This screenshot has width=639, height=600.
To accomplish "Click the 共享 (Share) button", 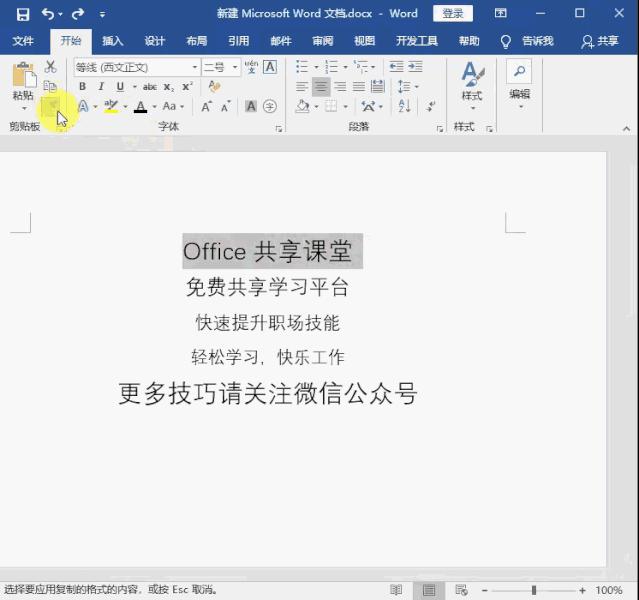I will (x=600, y=41).
